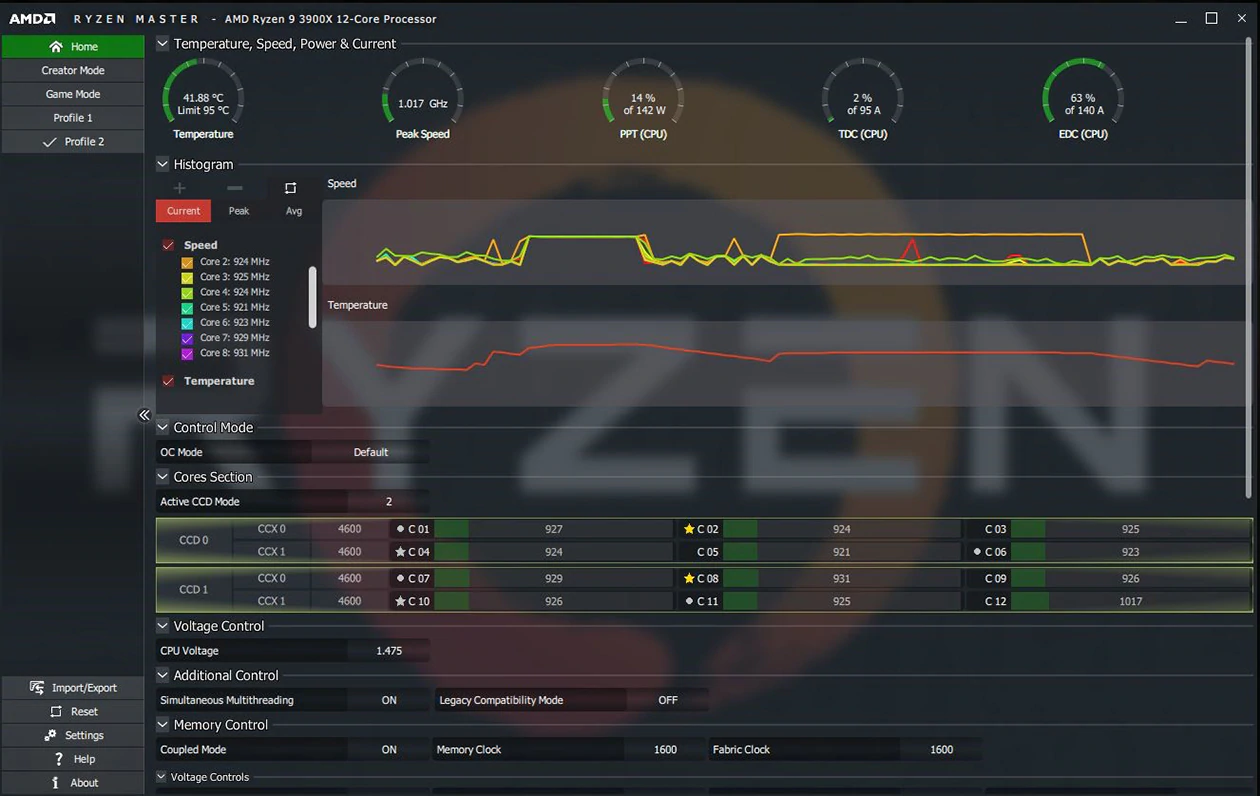Collapse the Control Mode section
This screenshot has height=796, width=1260.
point(161,427)
